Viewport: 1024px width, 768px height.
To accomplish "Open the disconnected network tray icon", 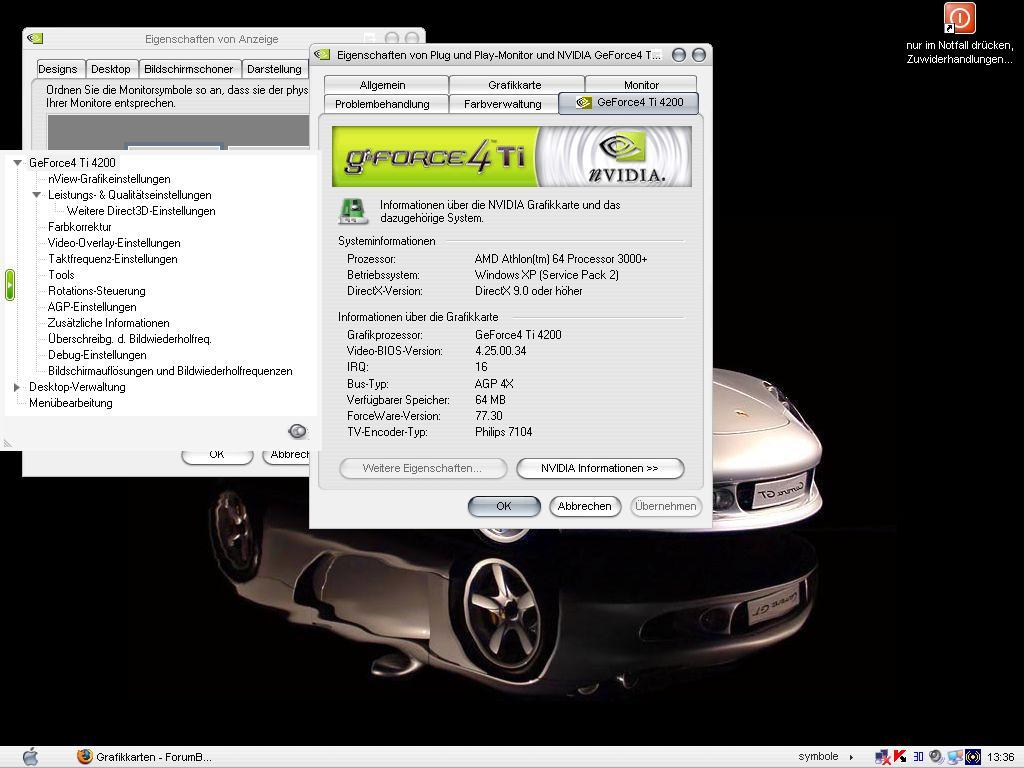I will point(882,757).
